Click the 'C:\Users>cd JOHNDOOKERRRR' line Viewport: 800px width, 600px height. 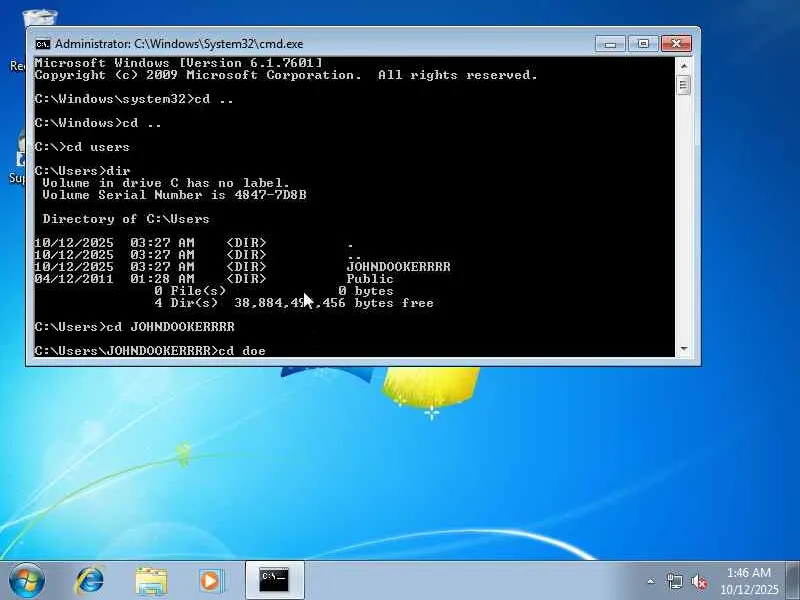(135, 327)
